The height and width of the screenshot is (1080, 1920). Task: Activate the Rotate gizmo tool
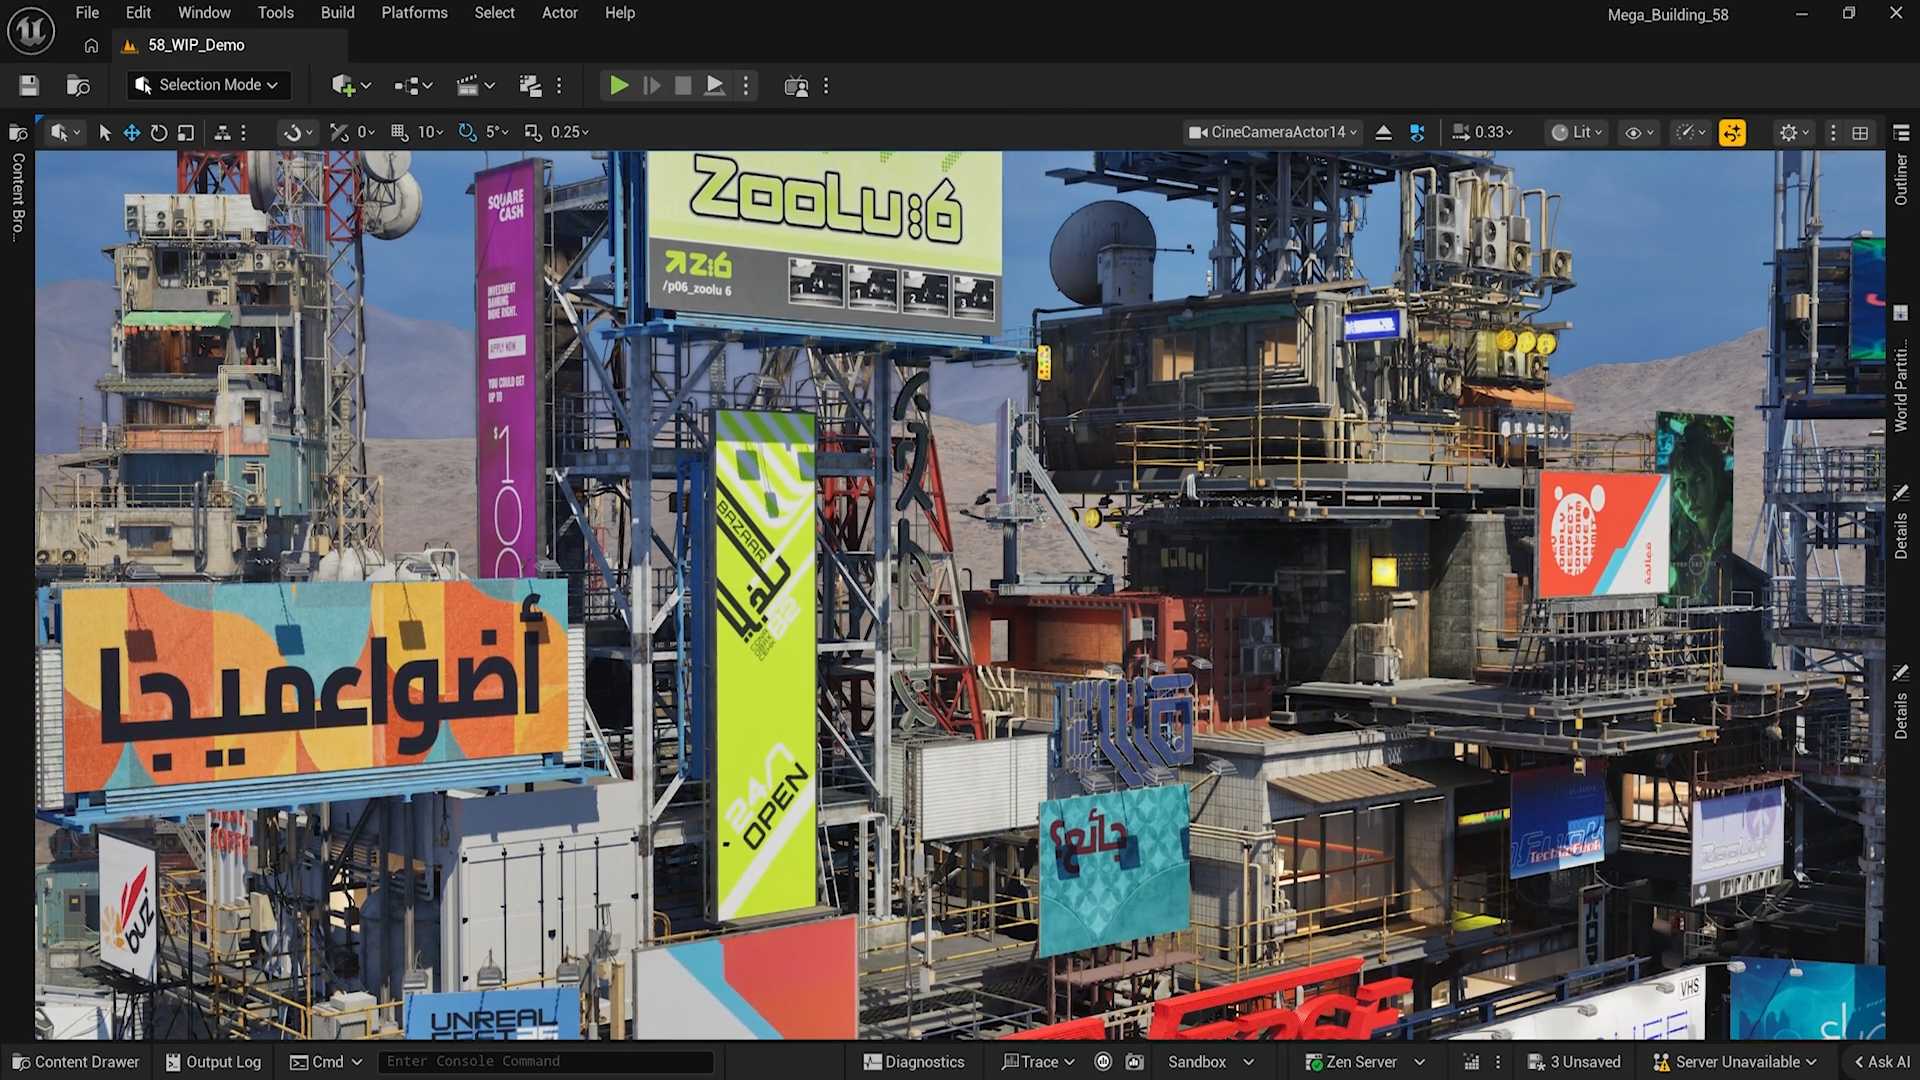[159, 132]
